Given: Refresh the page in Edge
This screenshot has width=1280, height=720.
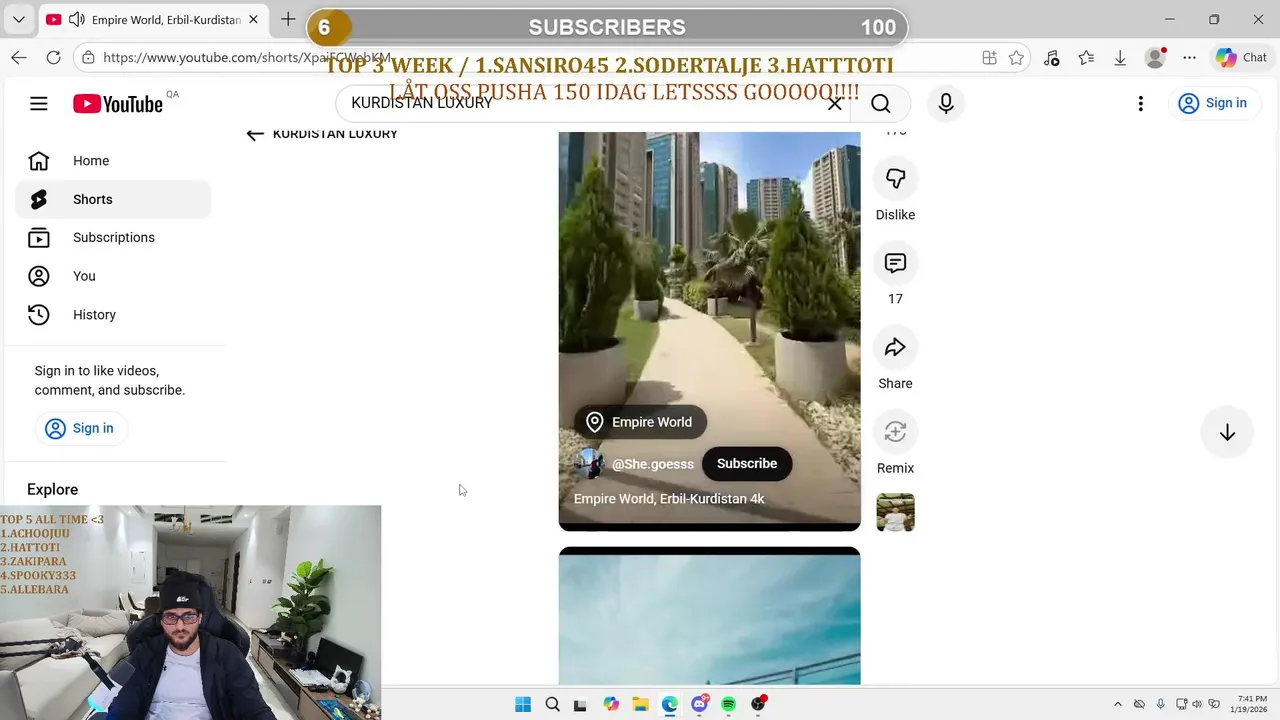Looking at the screenshot, I should (x=54, y=58).
